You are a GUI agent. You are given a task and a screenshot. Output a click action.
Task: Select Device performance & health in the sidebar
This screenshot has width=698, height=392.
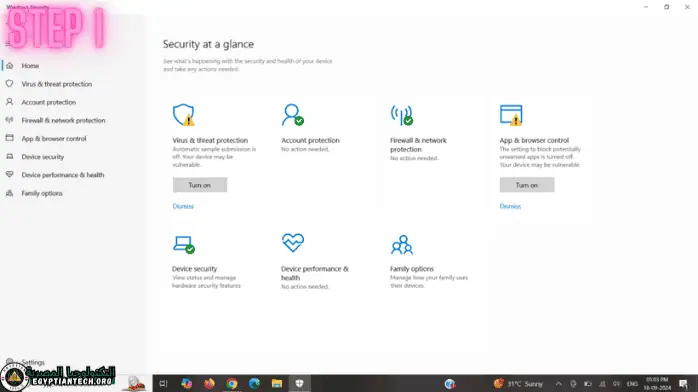point(63,175)
